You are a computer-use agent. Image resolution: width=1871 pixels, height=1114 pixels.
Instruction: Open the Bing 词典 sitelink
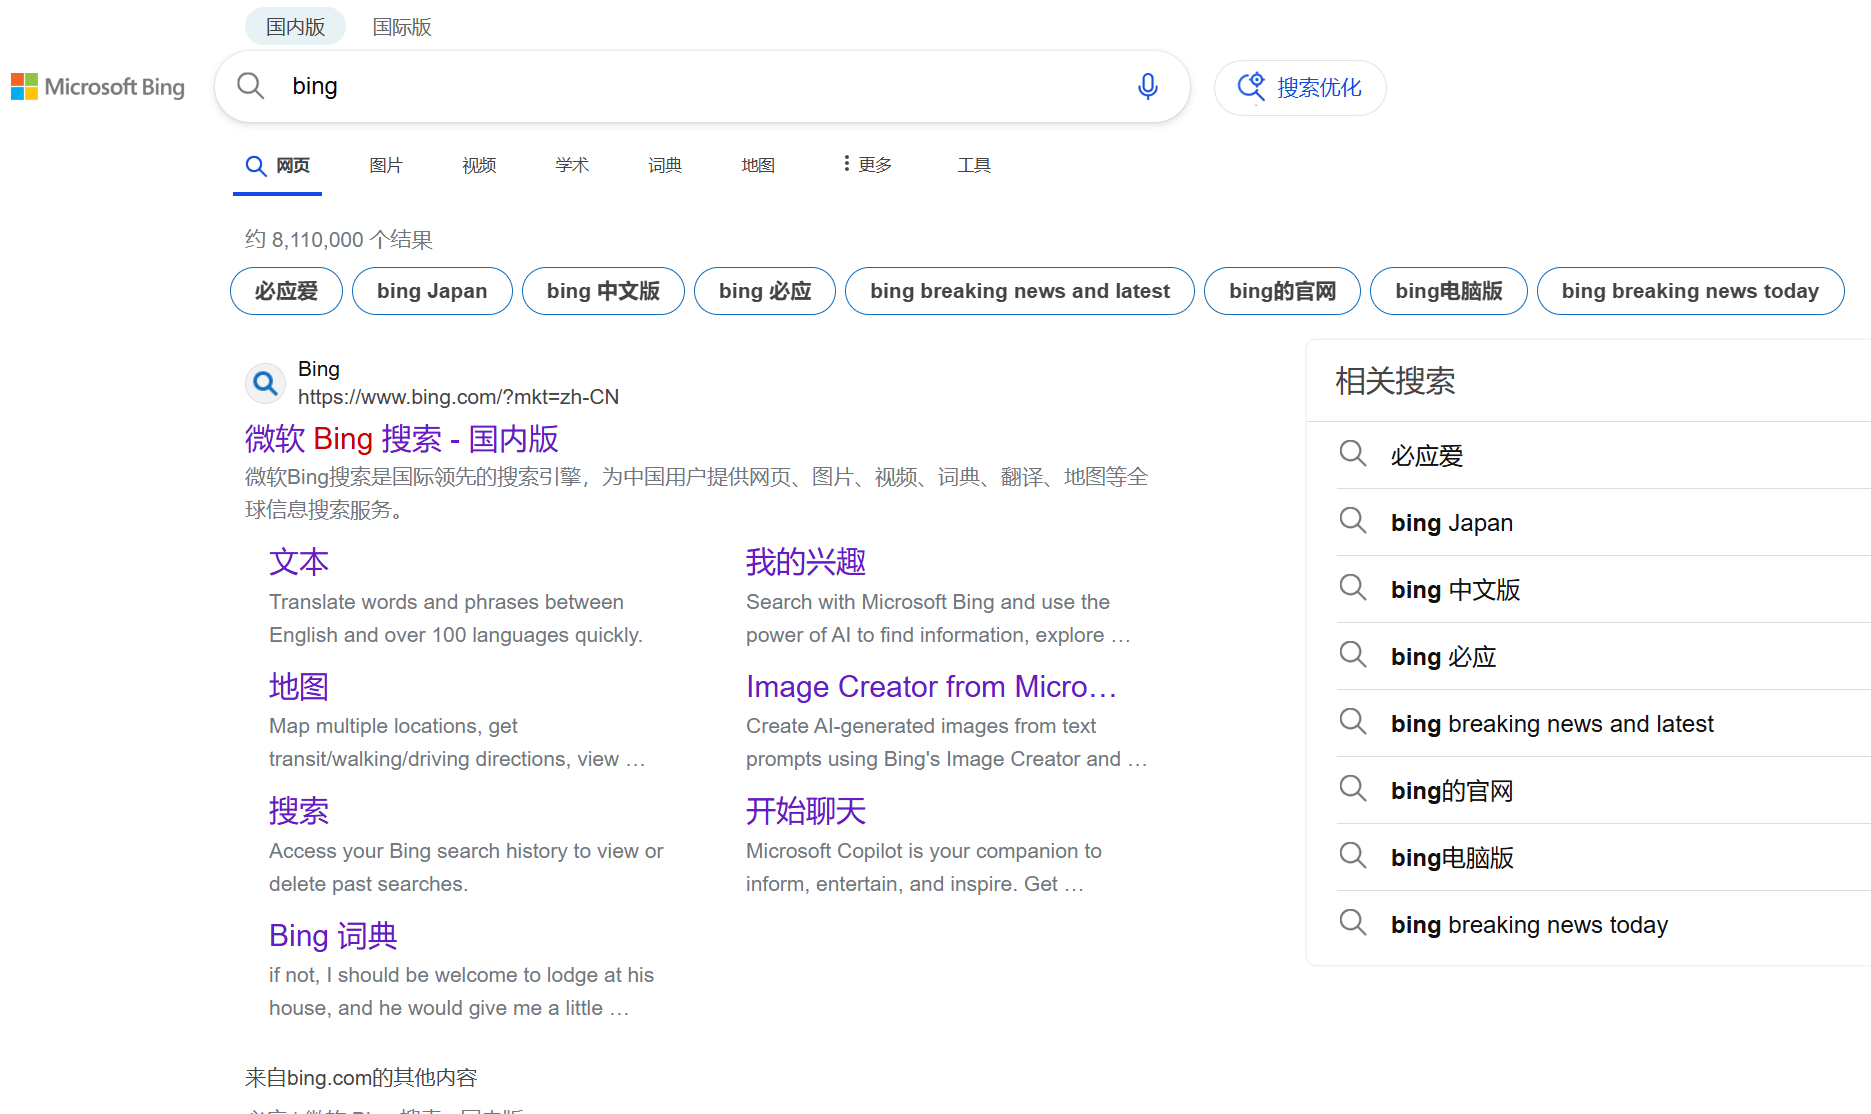tap(333, 936)
